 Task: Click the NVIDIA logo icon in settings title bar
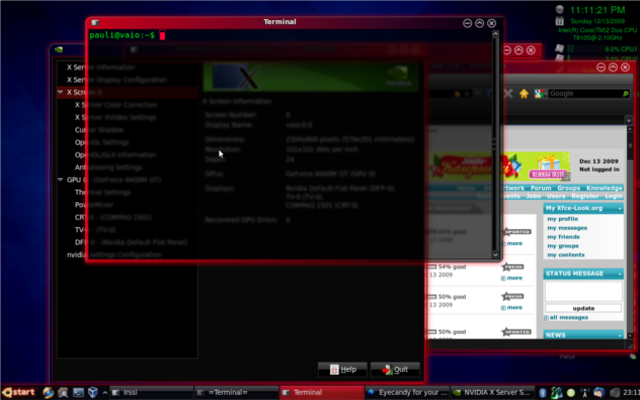coord(58,50)
